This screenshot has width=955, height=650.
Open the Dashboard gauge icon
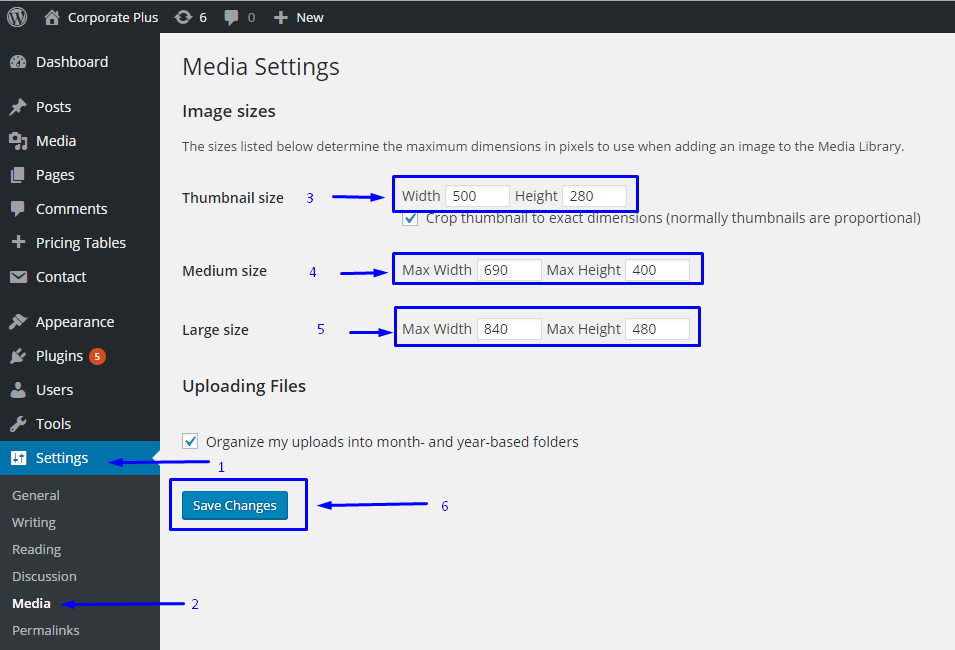click(18, 62)
